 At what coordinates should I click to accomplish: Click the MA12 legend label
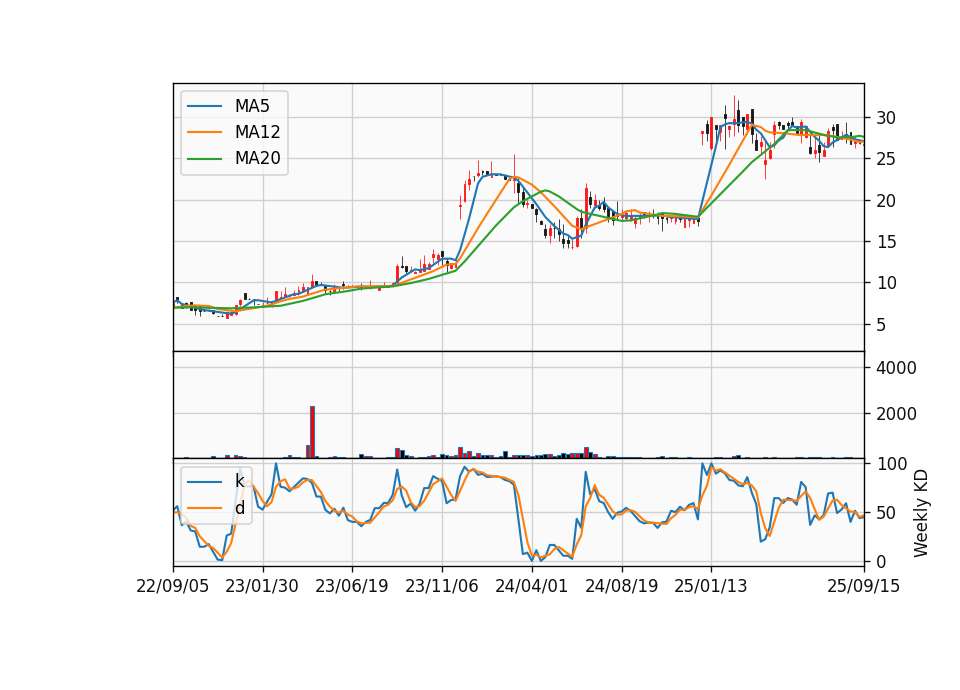(257, 132)
